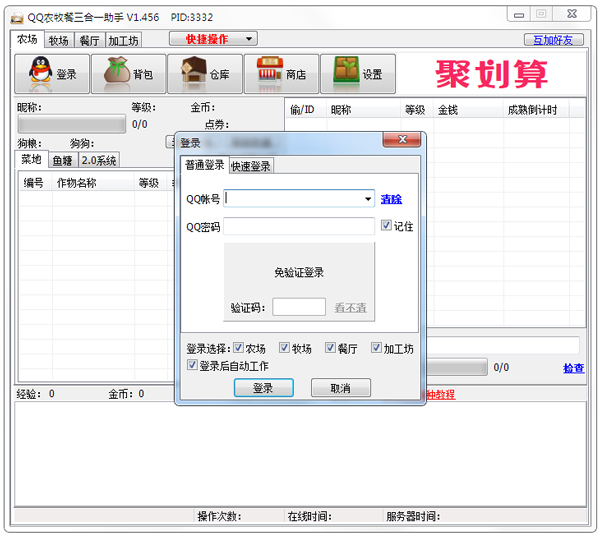
Task: Uncheck 加工坊 in login selection
Action: pyautogui.click(x=377, y=348)
